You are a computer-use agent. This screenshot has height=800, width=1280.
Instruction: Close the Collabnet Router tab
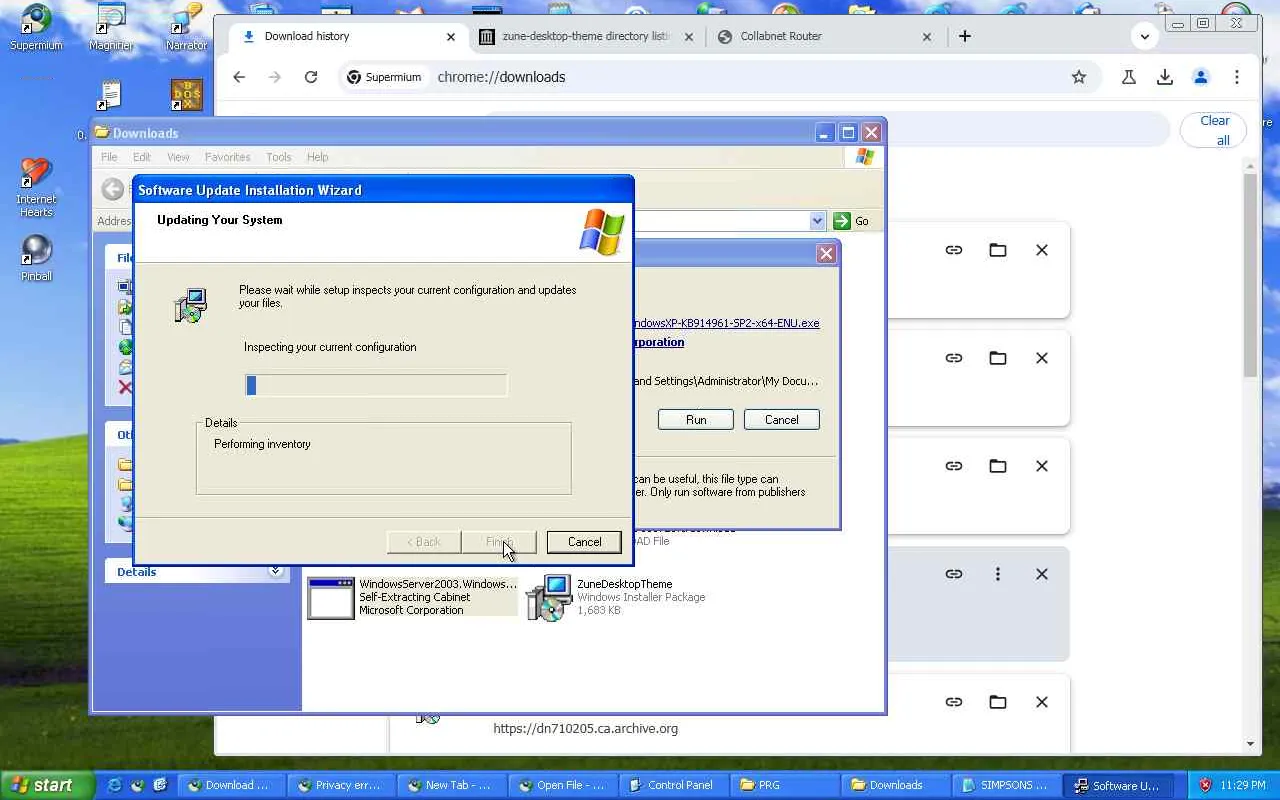pyautogui.click(x=926, y=37)
